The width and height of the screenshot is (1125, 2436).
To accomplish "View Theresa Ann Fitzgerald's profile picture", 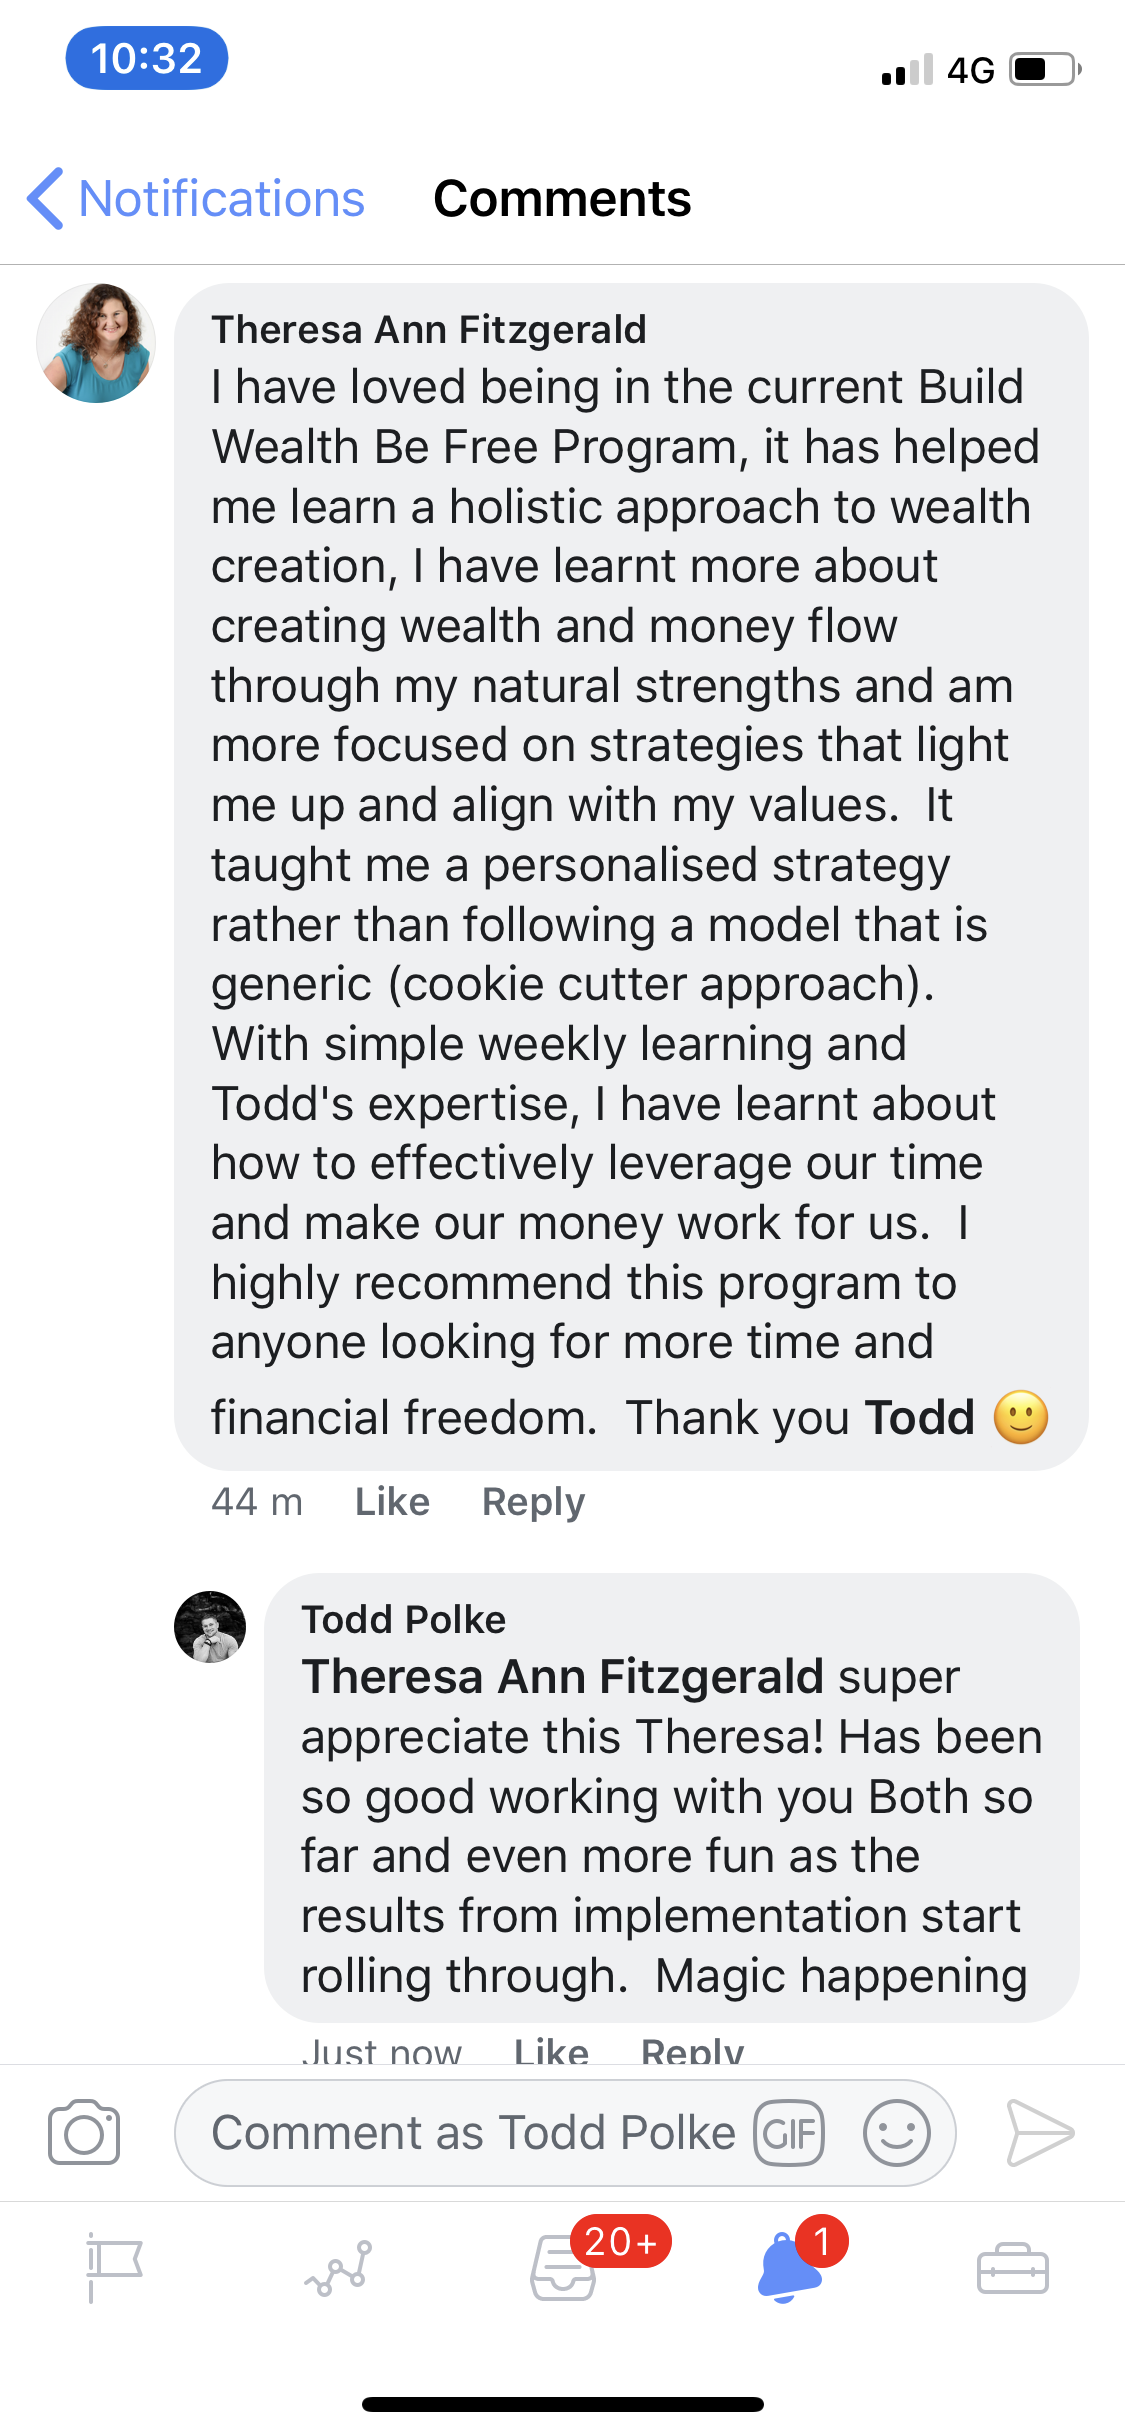I will click(96, 343).
